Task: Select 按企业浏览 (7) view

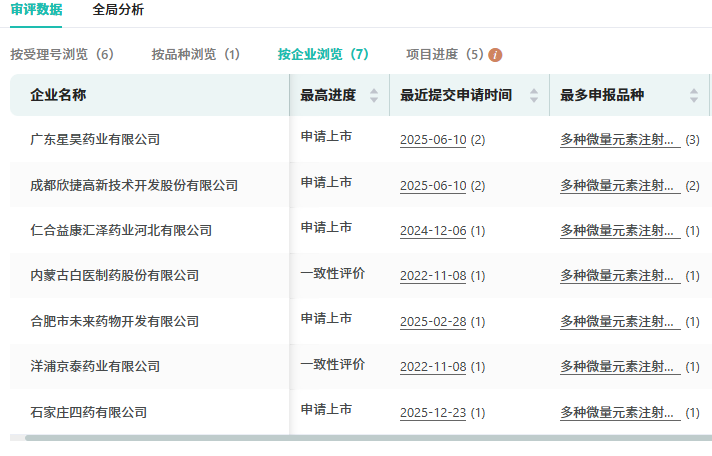Action: [323, 54]
